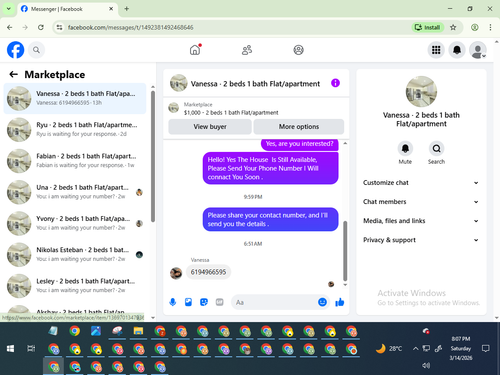Open the Ryu conversation

point(75,129)
